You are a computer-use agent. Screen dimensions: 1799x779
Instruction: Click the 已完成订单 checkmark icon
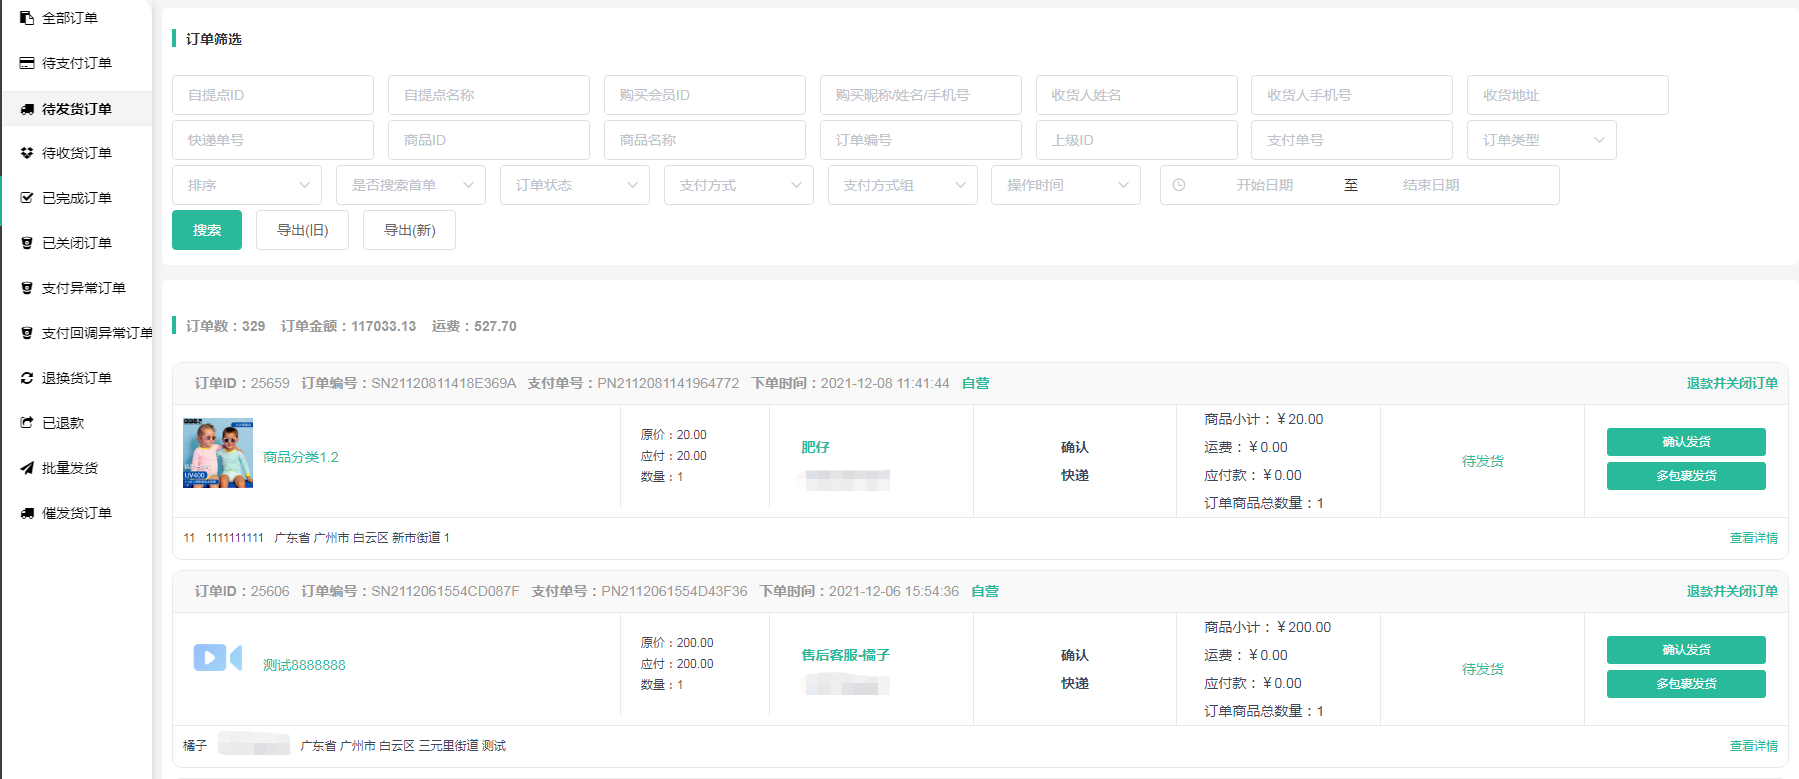tap(27, 198)
